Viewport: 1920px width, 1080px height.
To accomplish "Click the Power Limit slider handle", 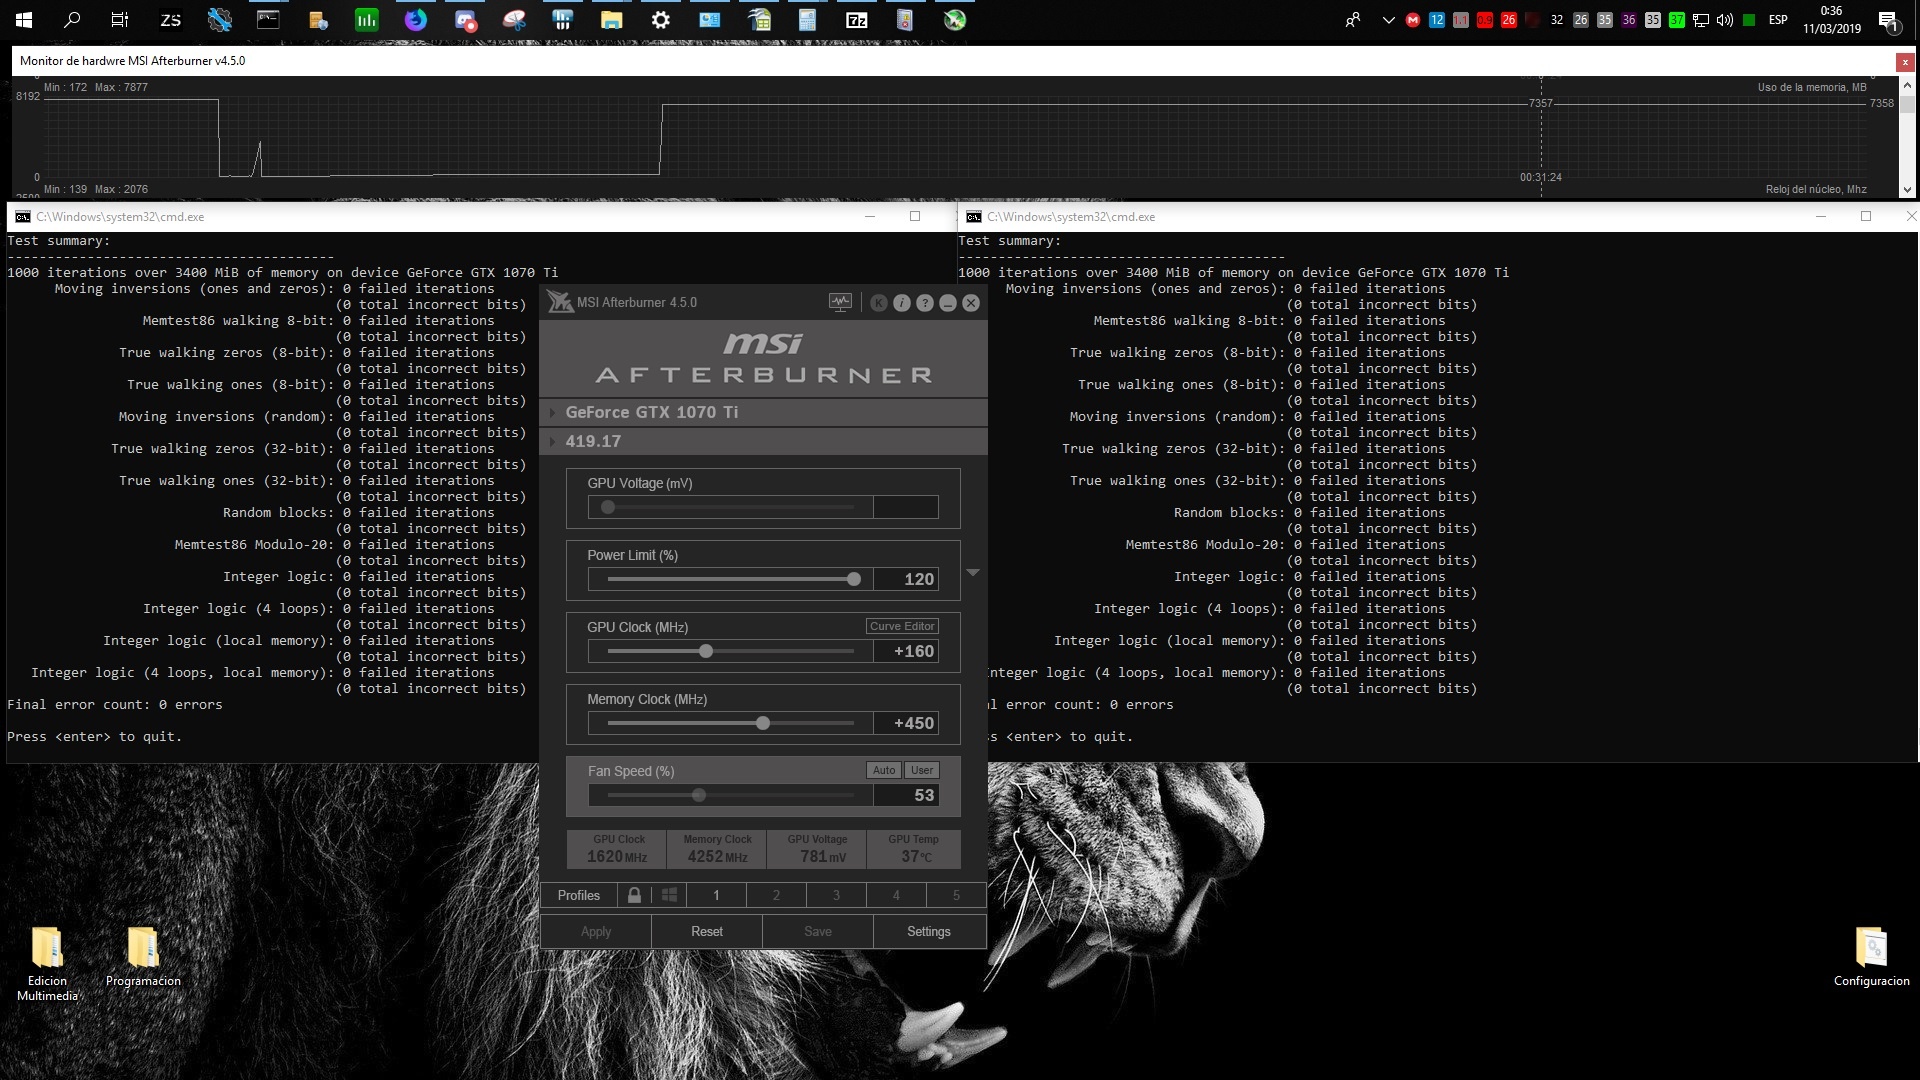I will tap(854, 579).
